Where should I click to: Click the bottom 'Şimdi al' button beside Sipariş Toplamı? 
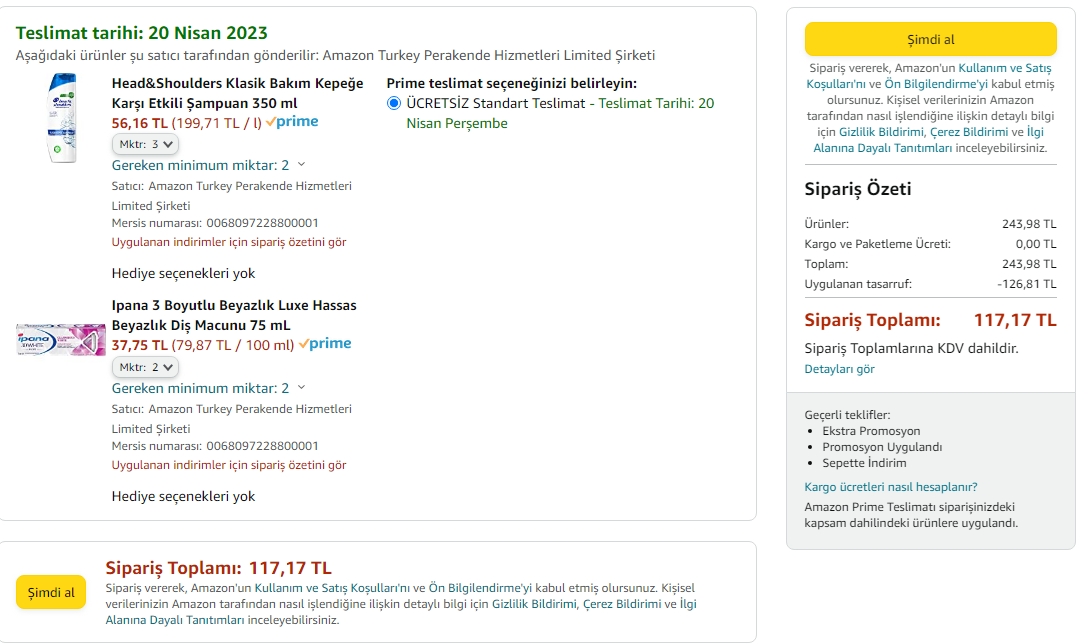click(51, 592)
